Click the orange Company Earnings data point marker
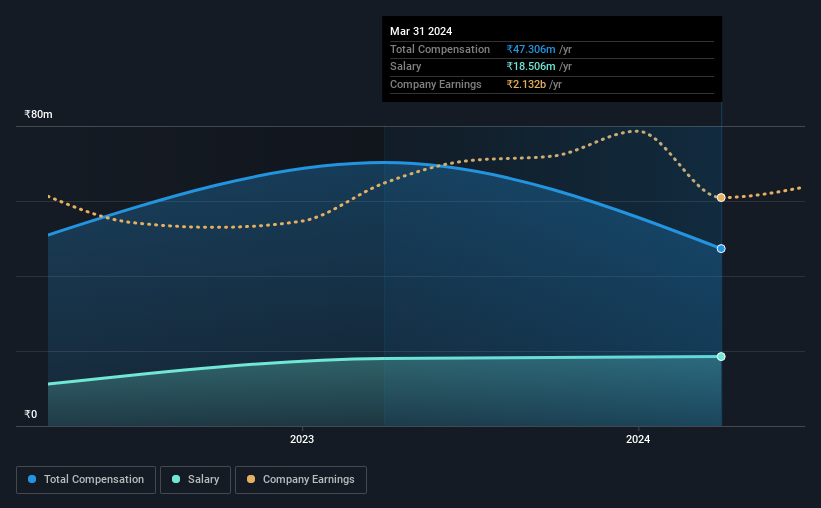Image resolution: width=821 pixels, height=508 pixels. [721, 197]
